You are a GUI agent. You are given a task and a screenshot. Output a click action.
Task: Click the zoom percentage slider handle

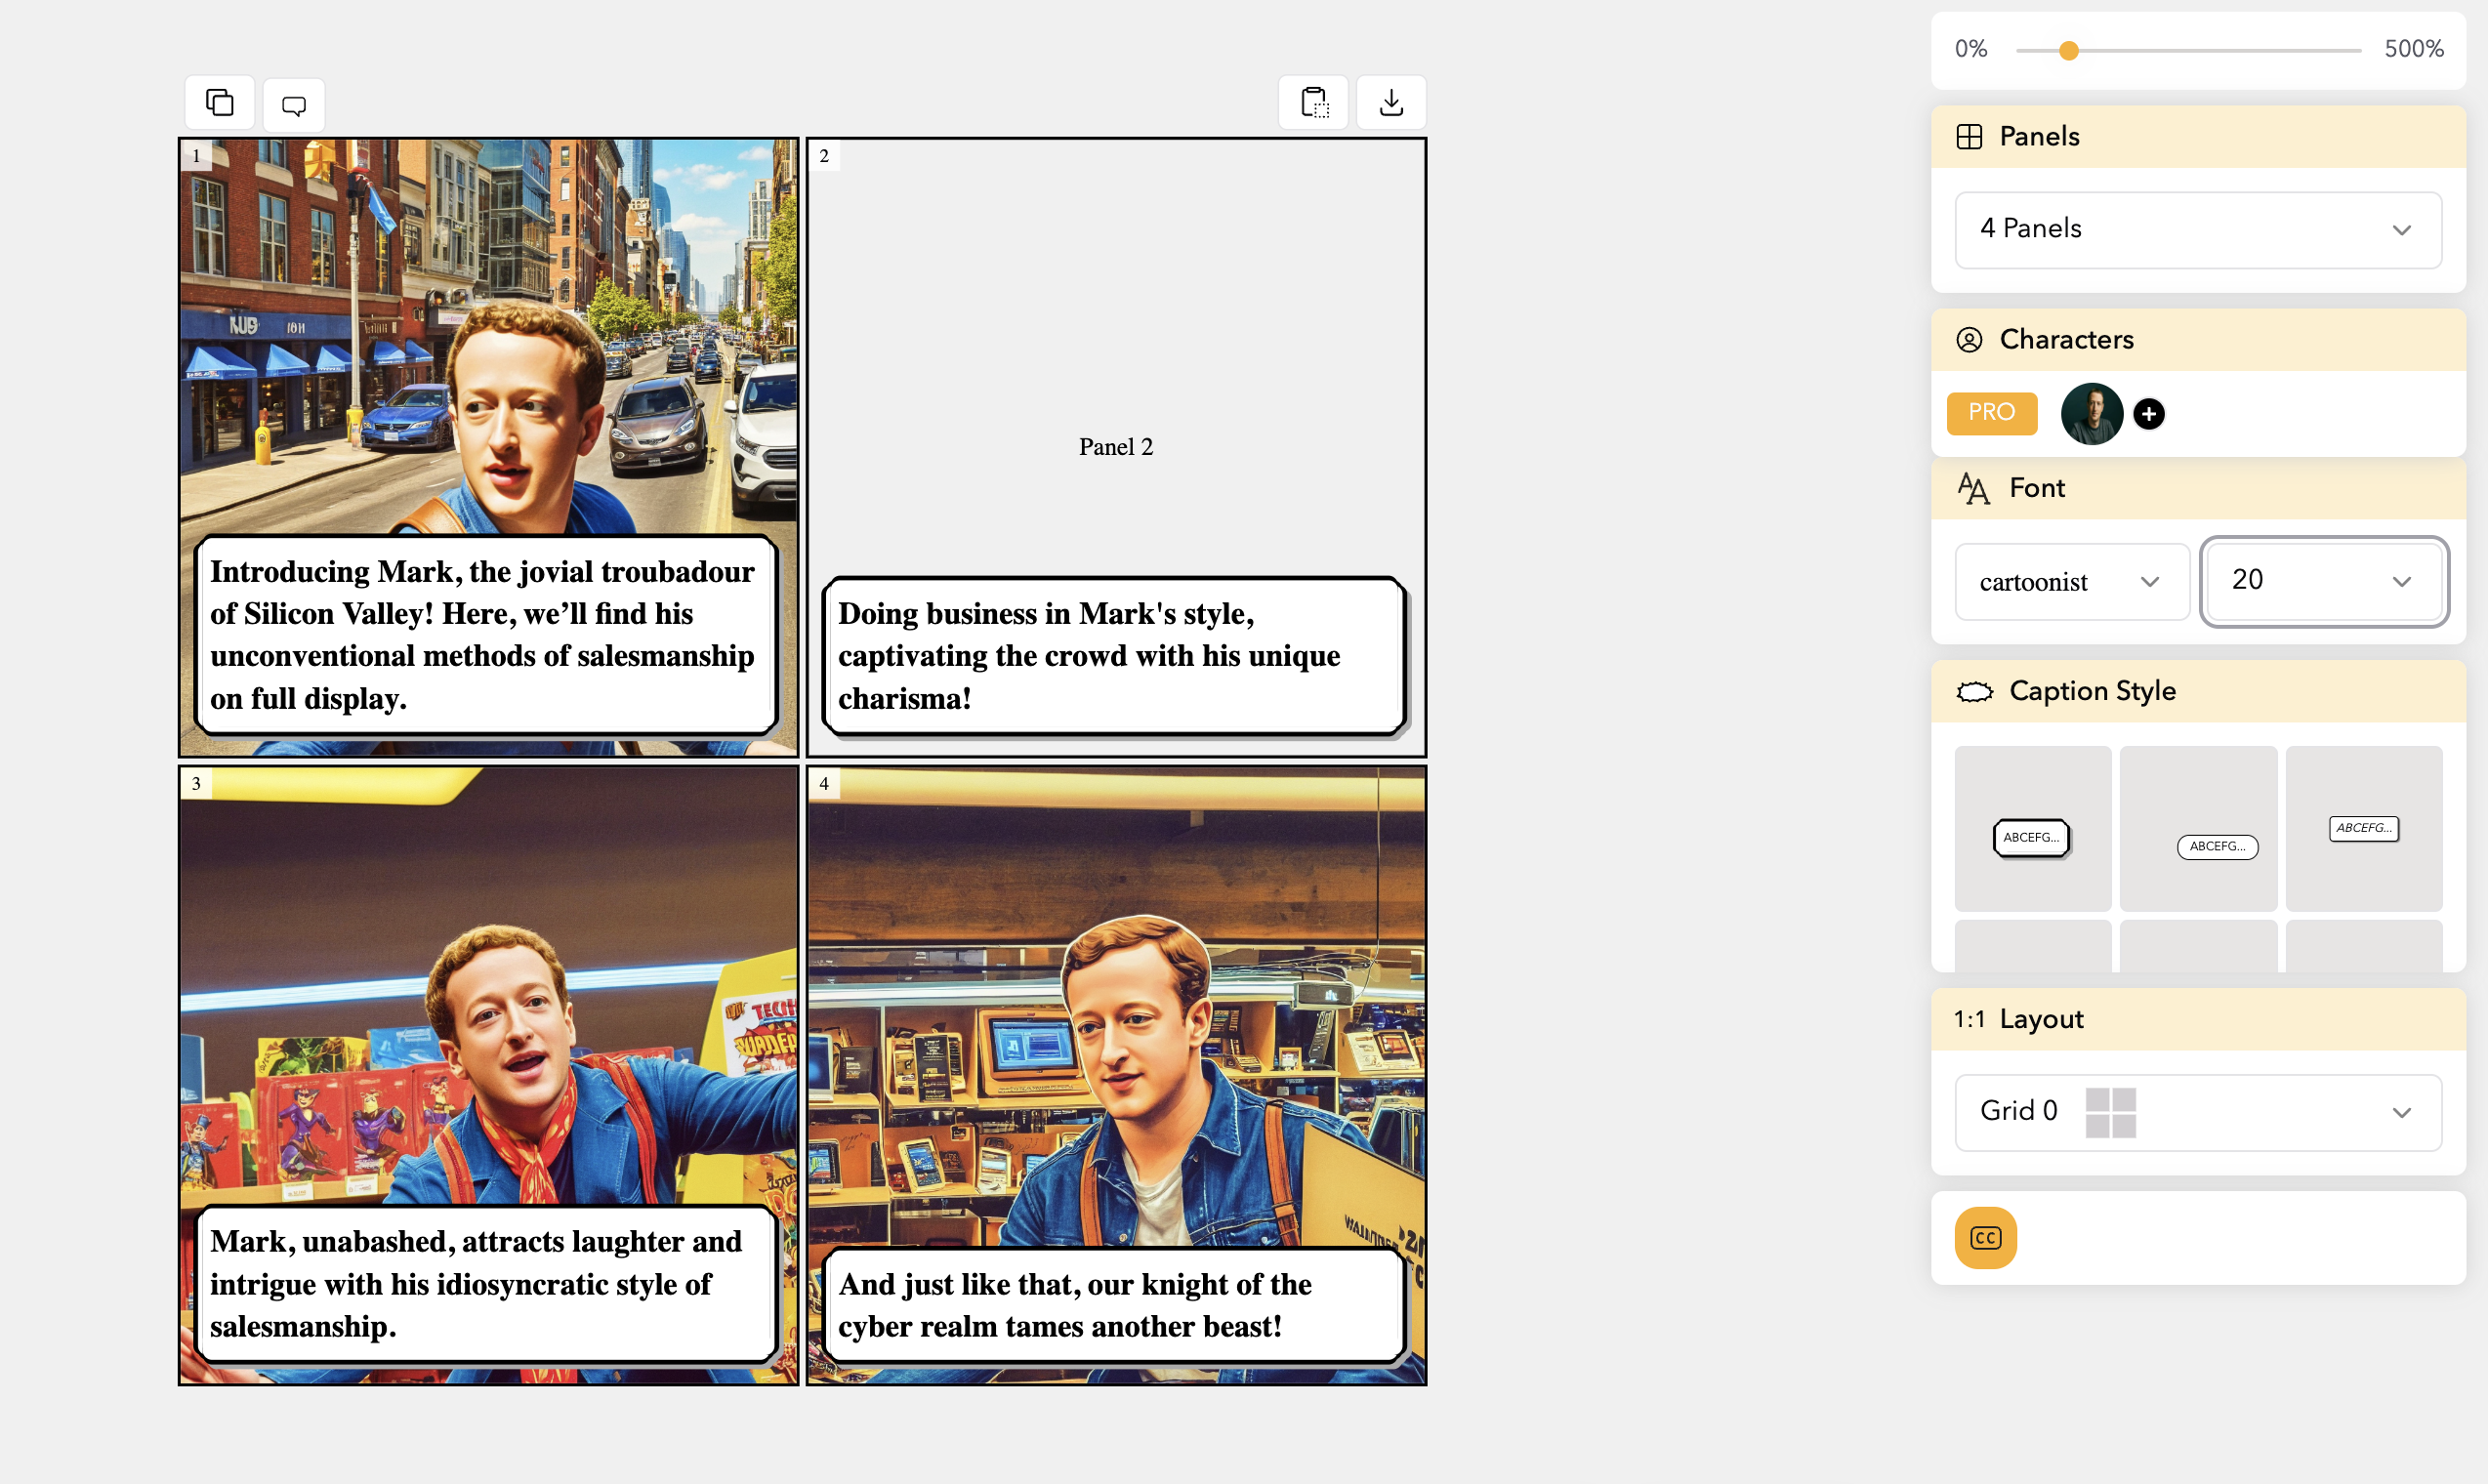(x=2068, y=50)
